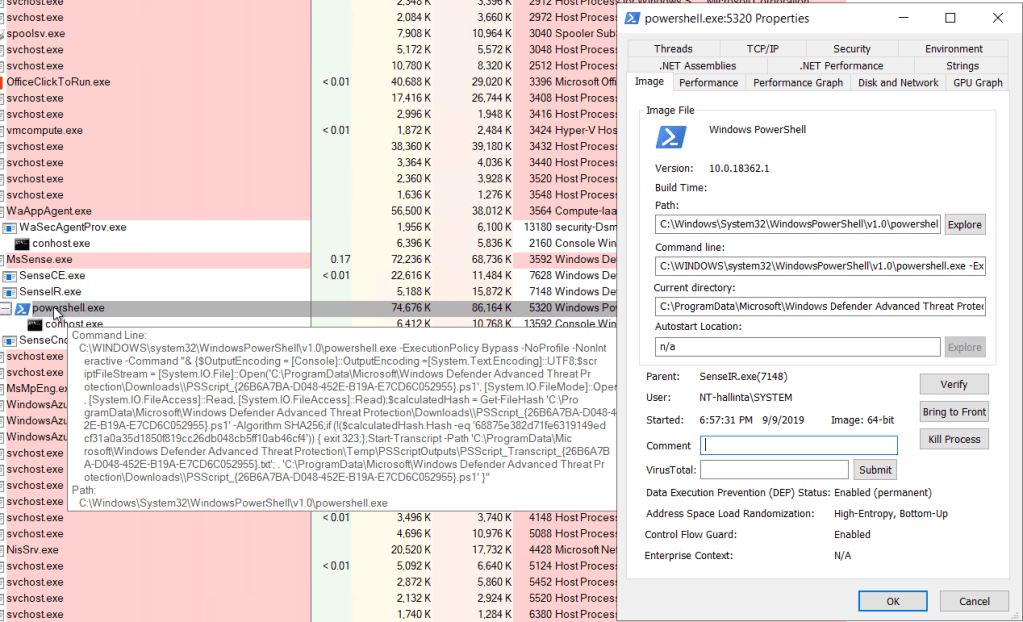Click conhost.exe console icon under WaSecAgentProv
1023x622 pixels.
point(22,243)
